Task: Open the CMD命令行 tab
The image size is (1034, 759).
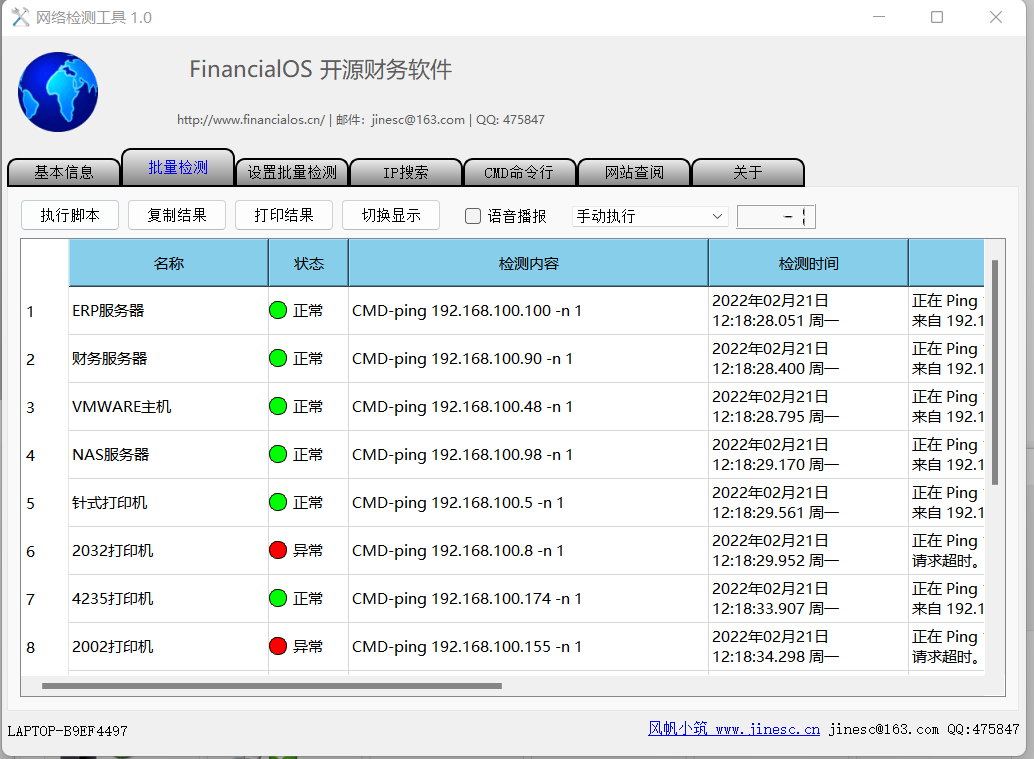Action: pos(519,172)
